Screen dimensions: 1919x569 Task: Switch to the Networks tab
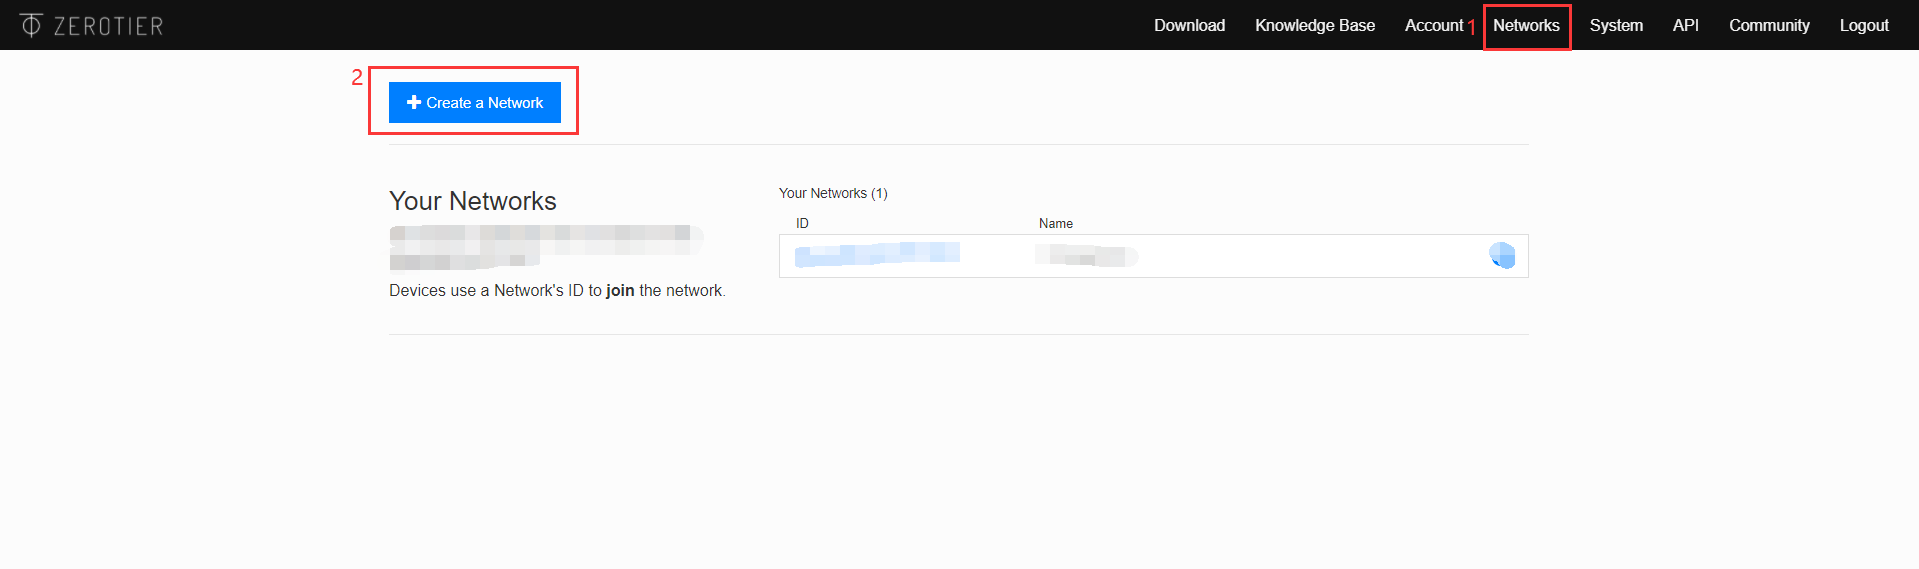coord(1526,25)
